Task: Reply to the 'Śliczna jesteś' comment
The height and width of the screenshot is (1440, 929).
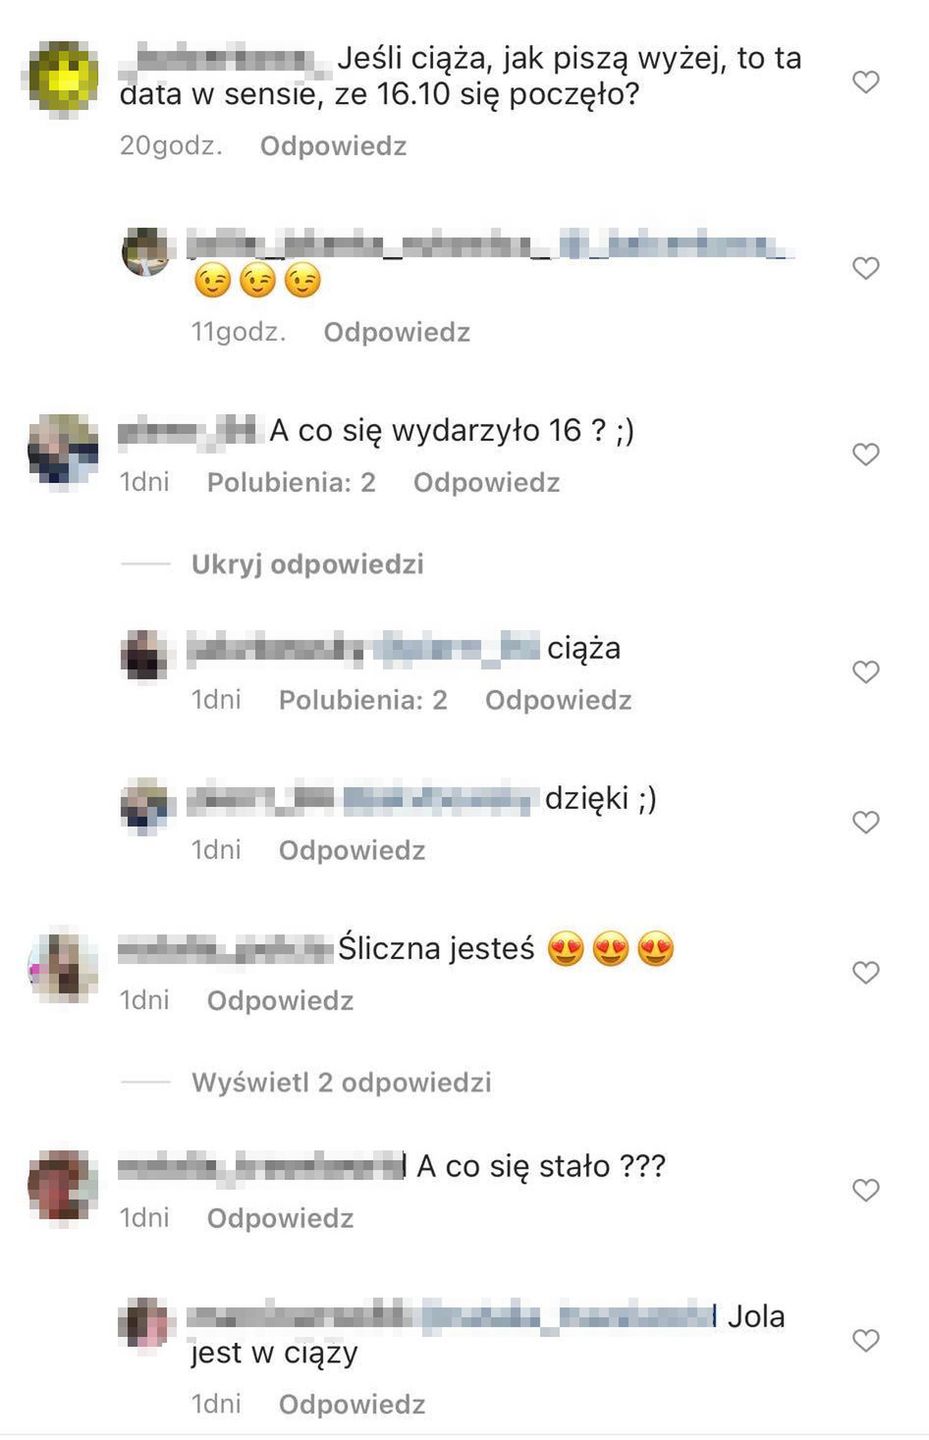Action: tap(280, 1000)
